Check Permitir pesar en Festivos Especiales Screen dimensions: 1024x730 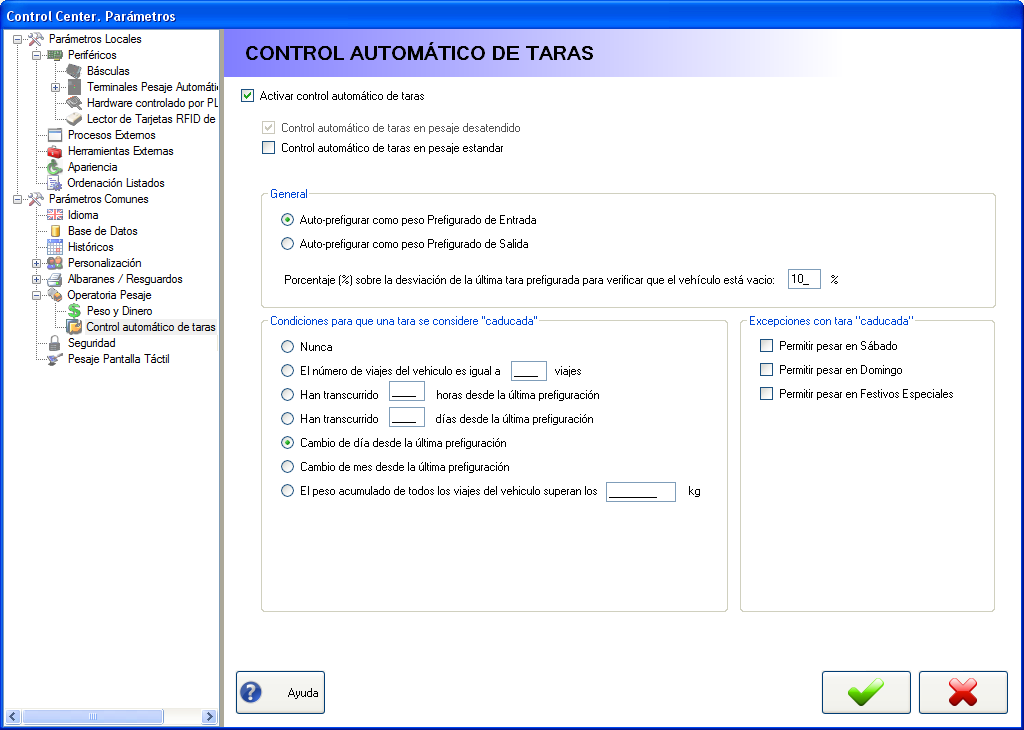767,394
